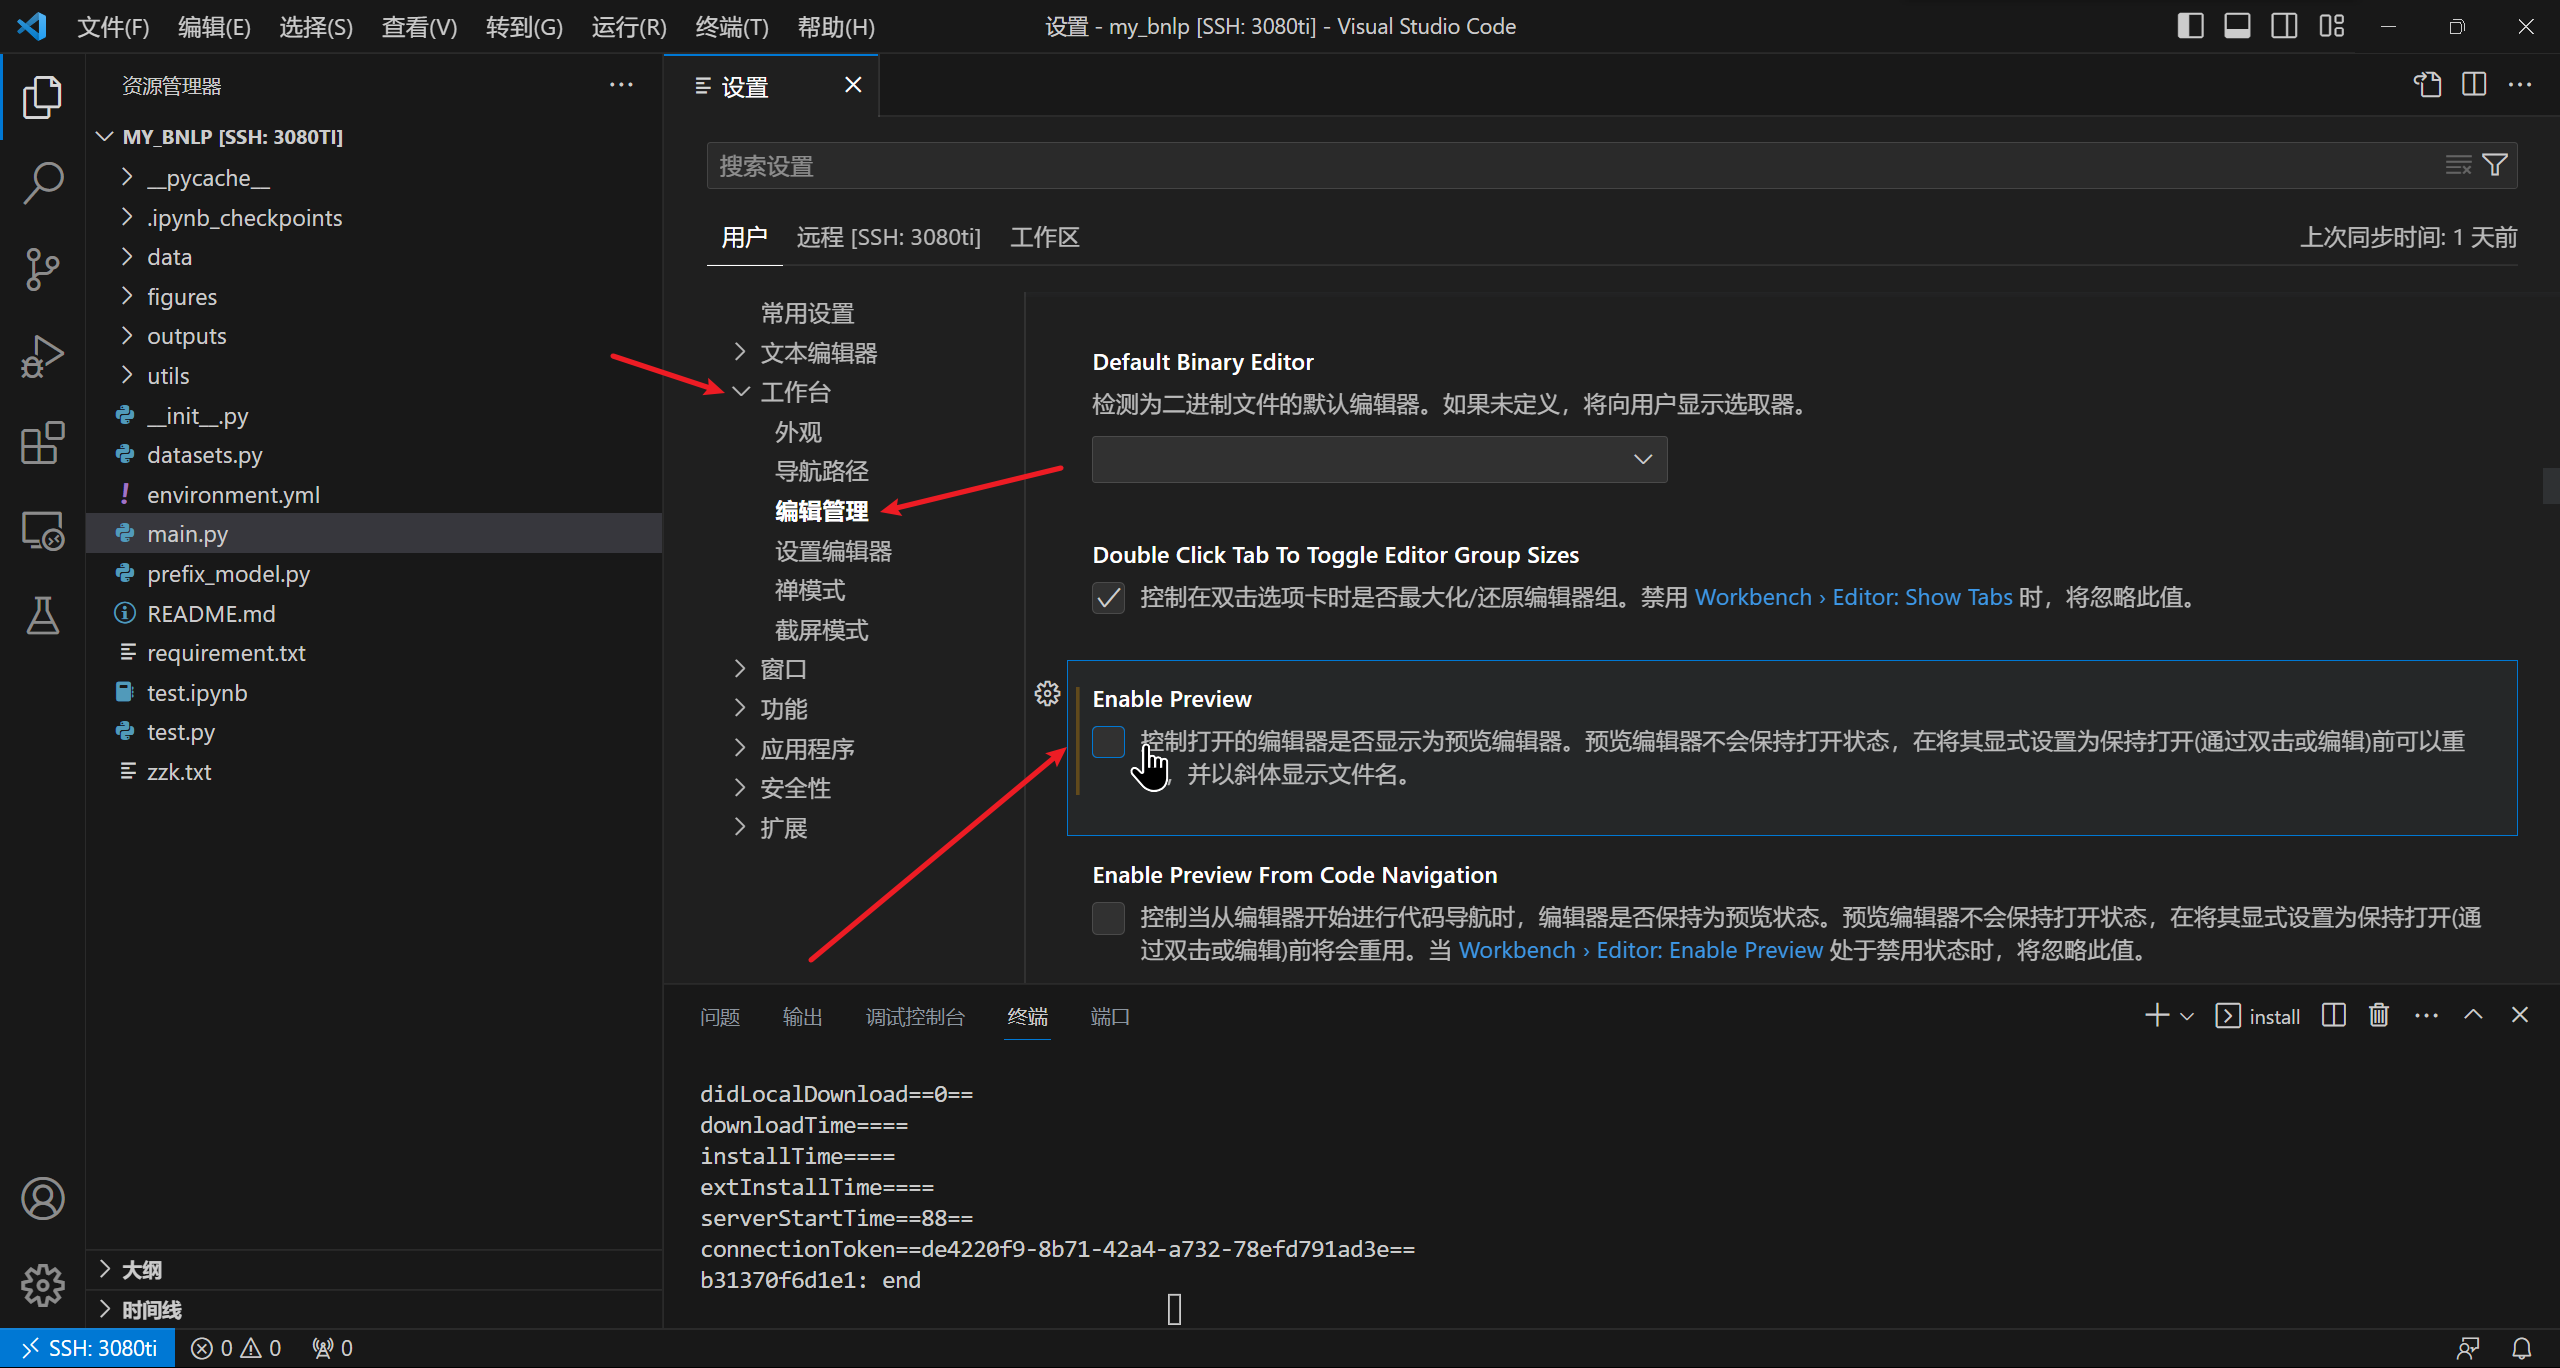
Task: Expand the 文本编辑器 settings category
Action: coord(740,352)
